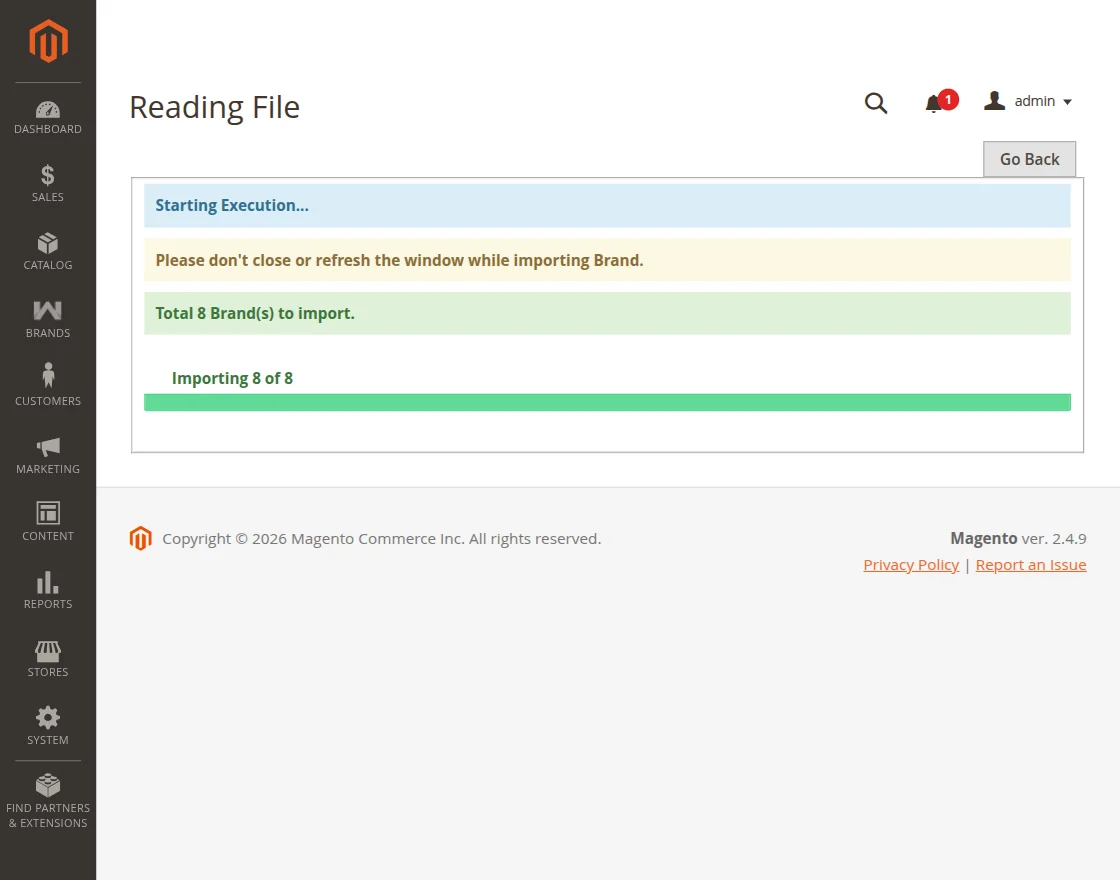Click the don't close or refresh warning
This screenshot has width=1120, height=880.
pos(607,260)
